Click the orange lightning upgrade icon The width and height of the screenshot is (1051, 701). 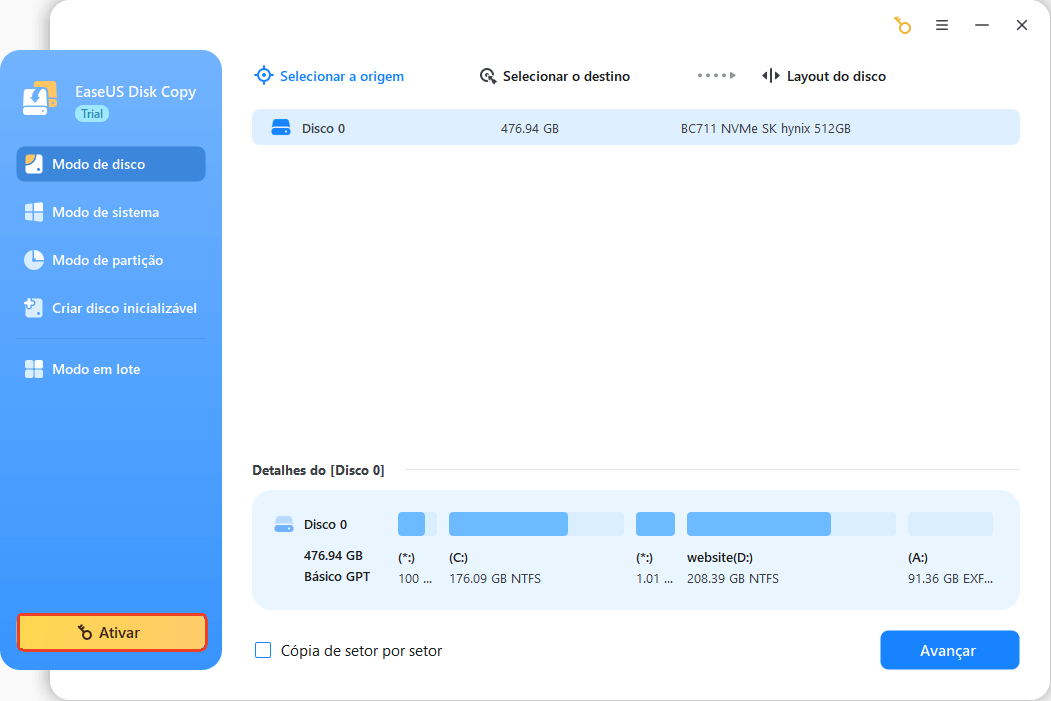pos(902,25)
